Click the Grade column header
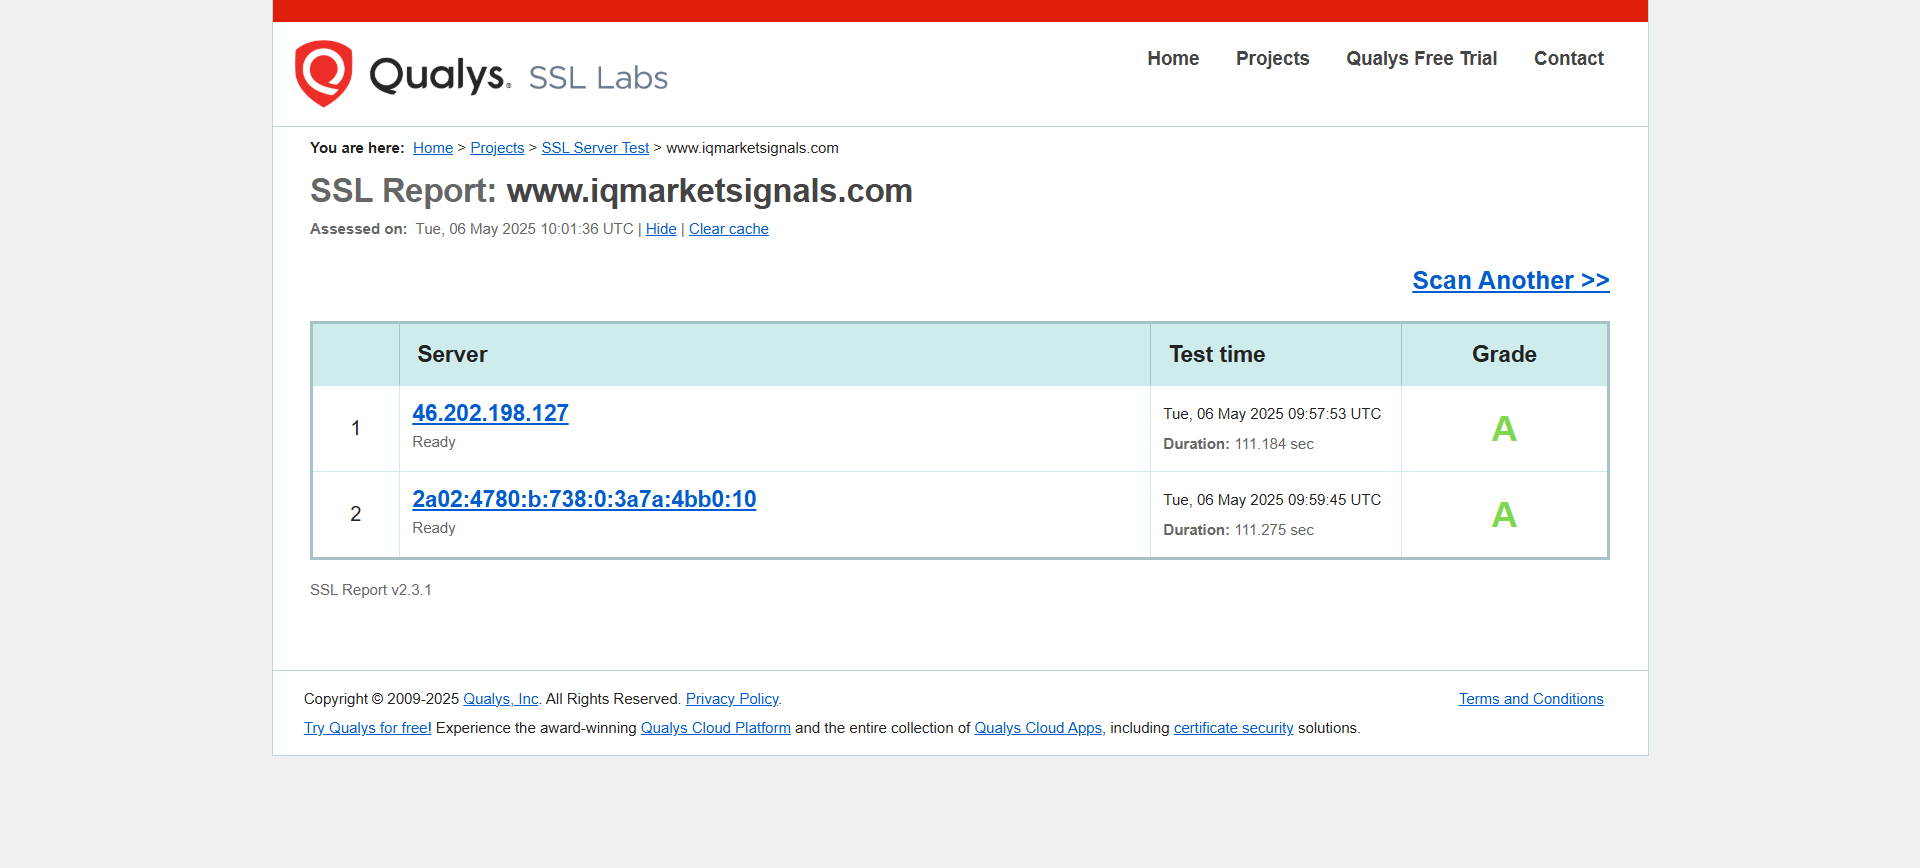The image size is (1920, 868). pos(1504,354)
